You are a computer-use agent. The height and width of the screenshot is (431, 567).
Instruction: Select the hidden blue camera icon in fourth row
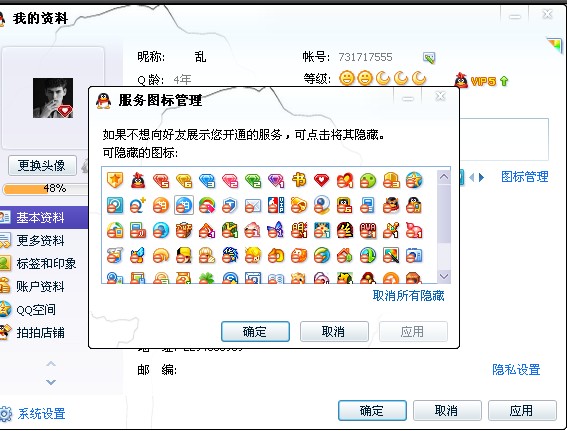click(x=414, y=255)
